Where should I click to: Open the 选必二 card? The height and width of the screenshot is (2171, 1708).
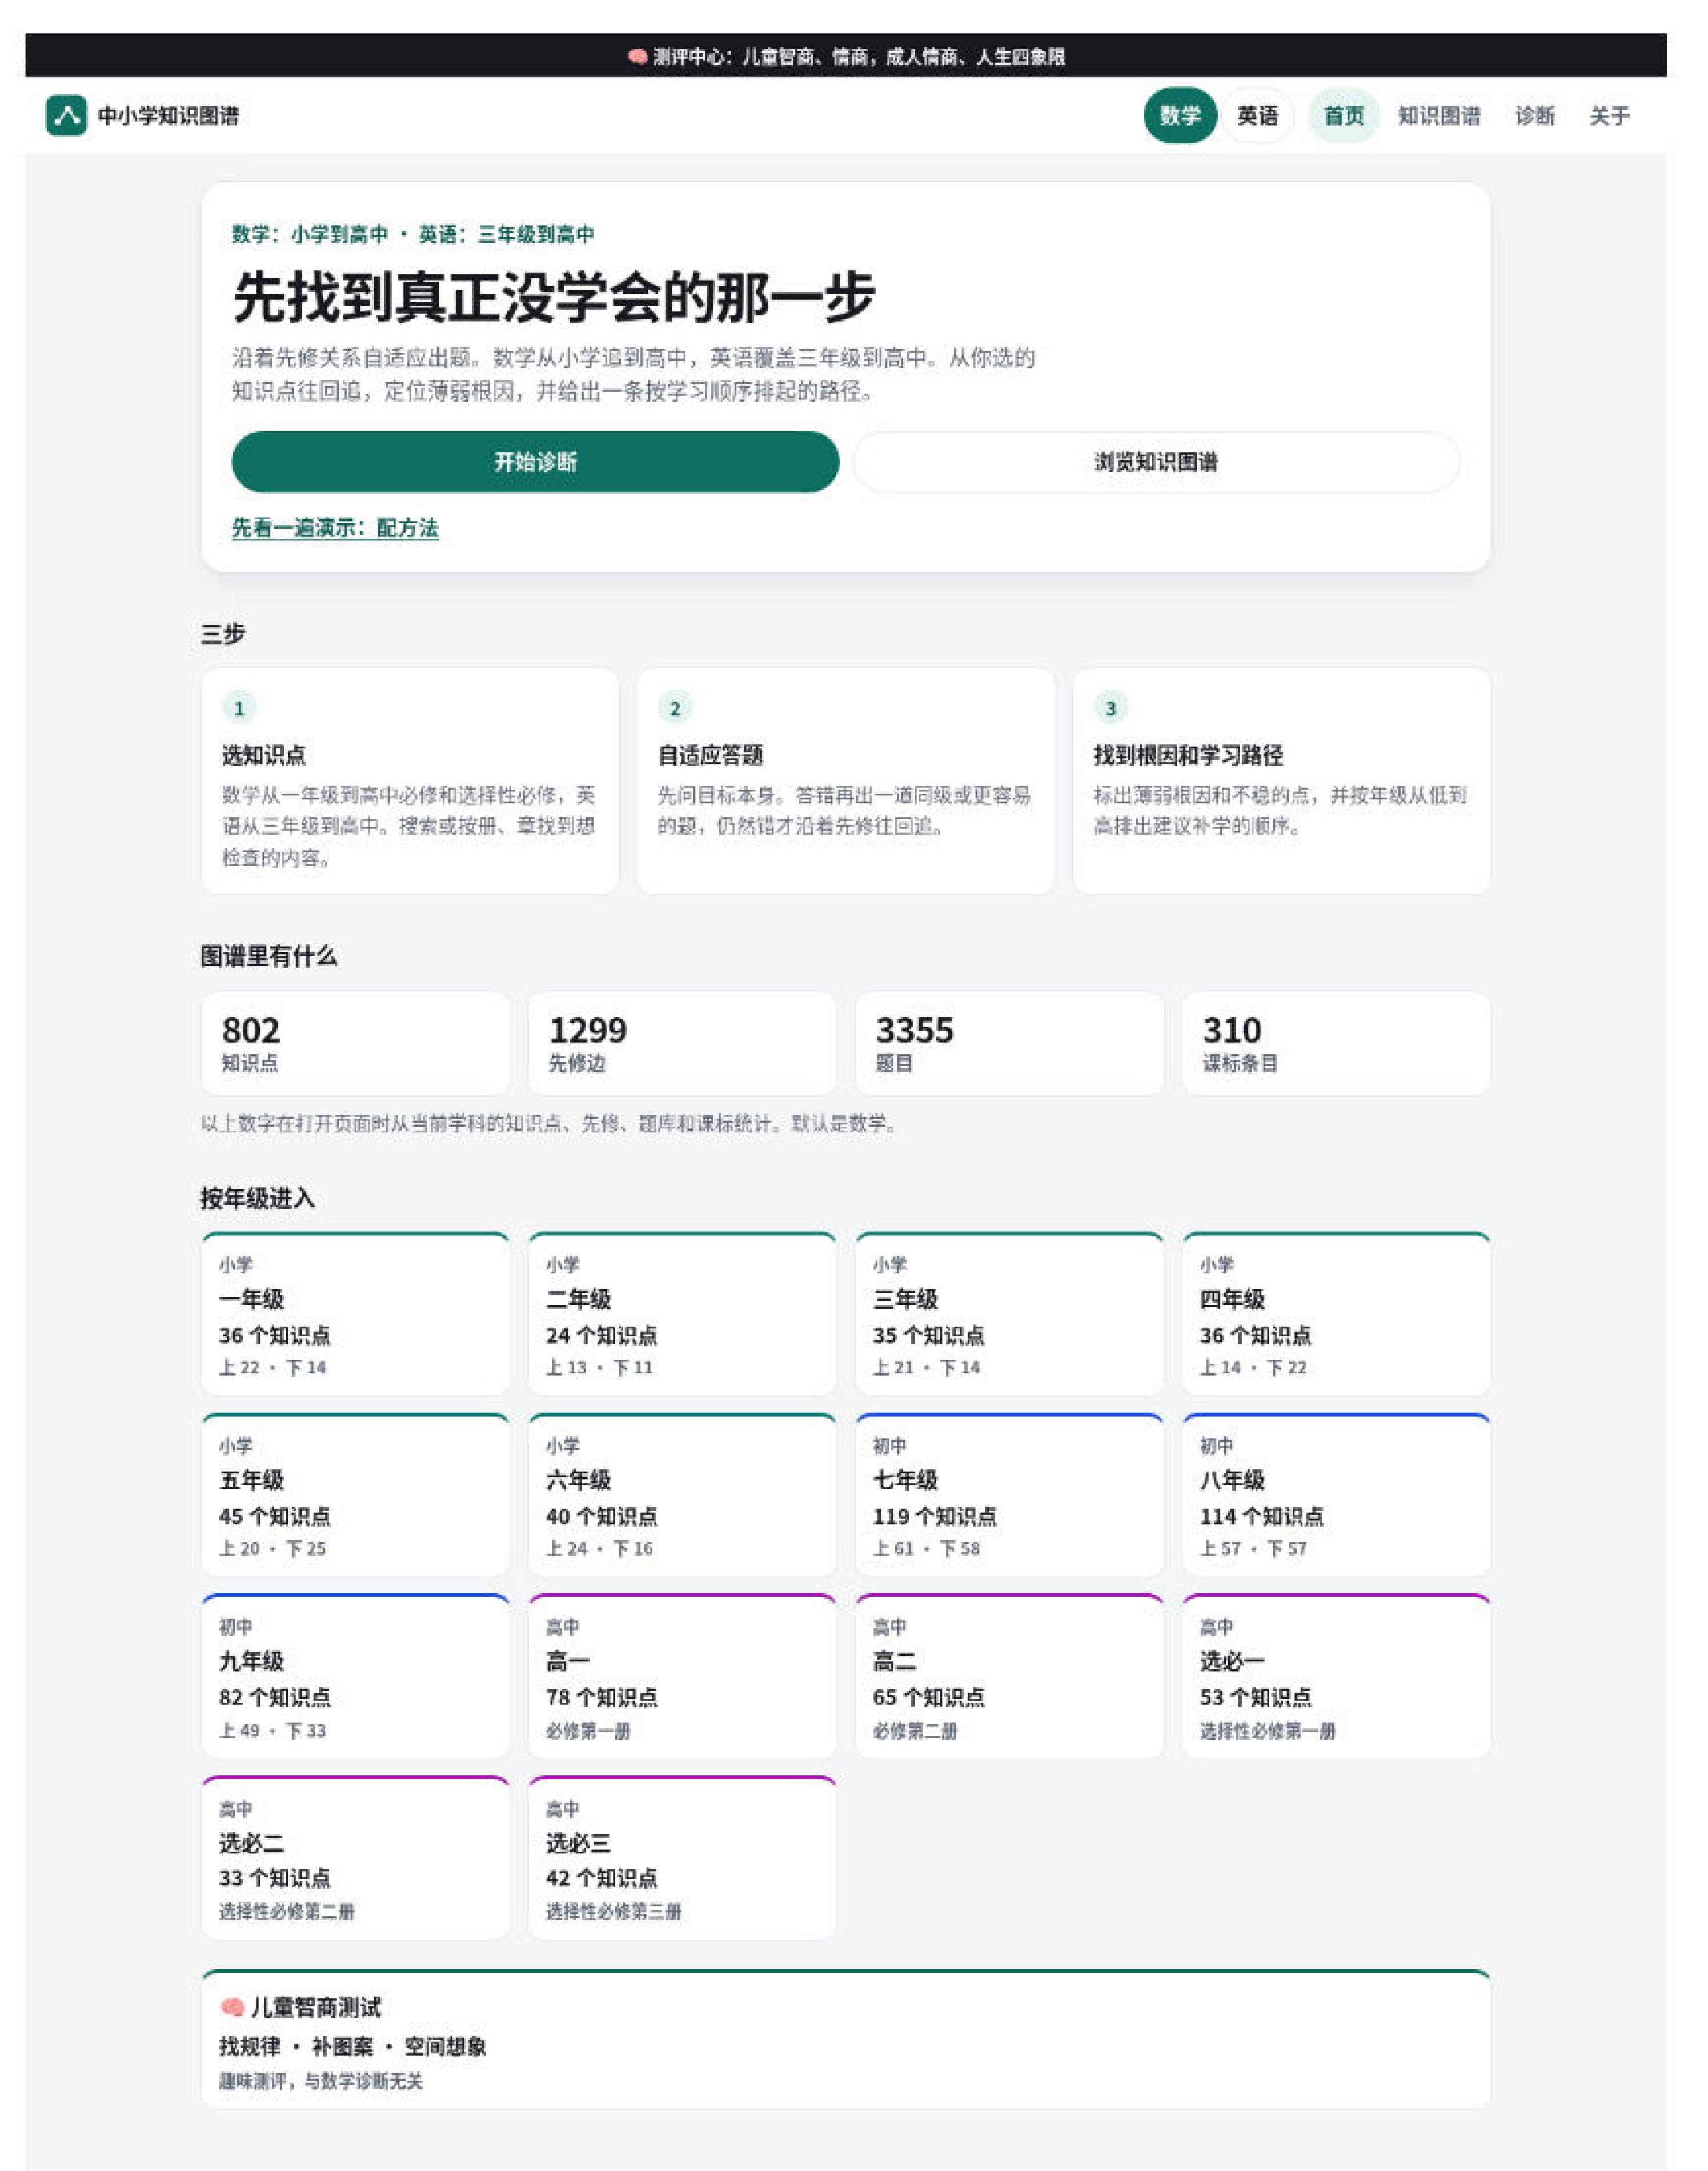pyautogui.click(x=355, y=1857)
